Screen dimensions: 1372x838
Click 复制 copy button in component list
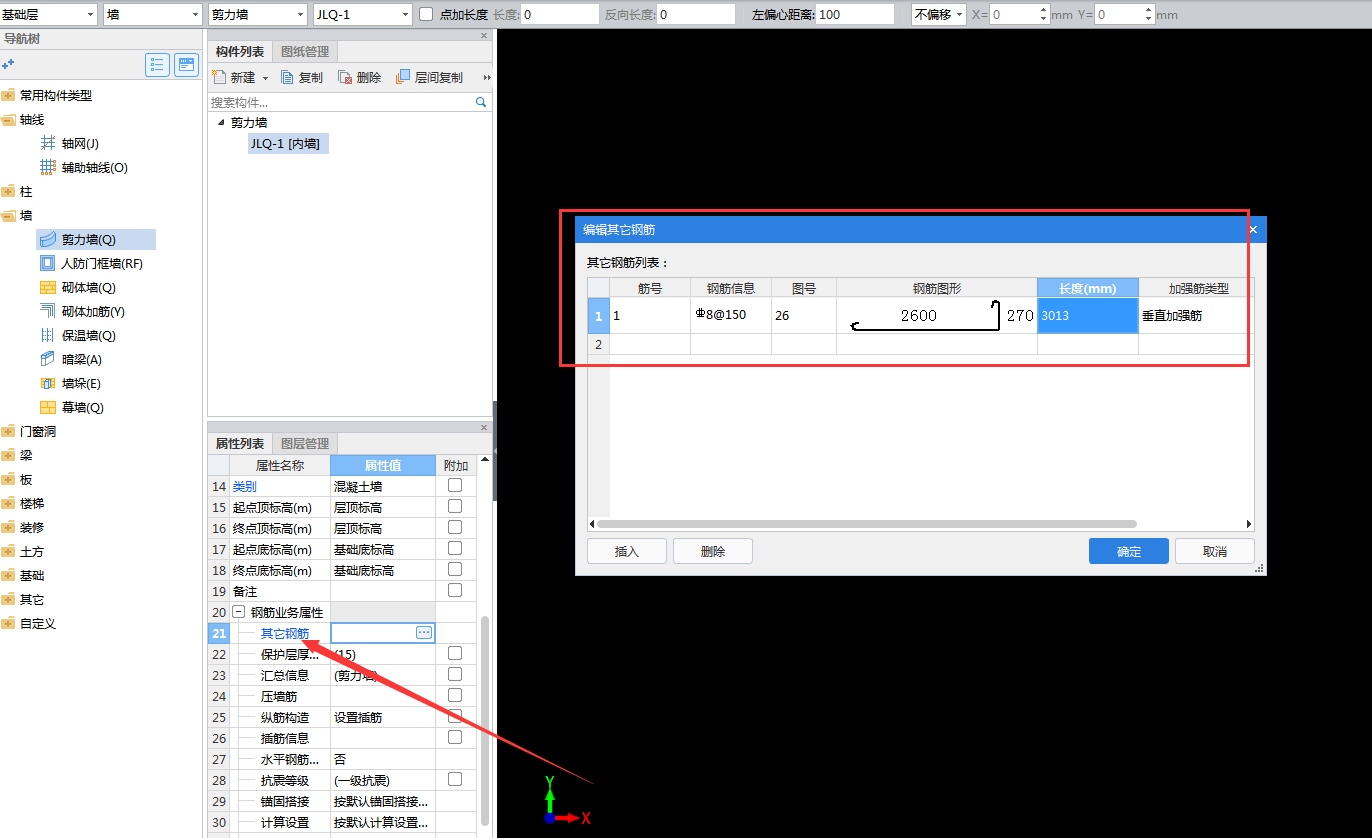(302, 77)
